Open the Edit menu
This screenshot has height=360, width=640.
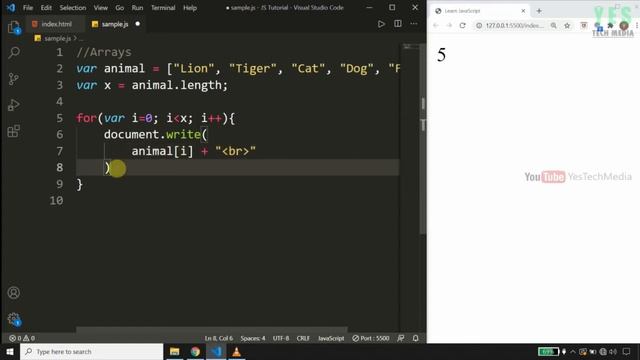(46, 8)
